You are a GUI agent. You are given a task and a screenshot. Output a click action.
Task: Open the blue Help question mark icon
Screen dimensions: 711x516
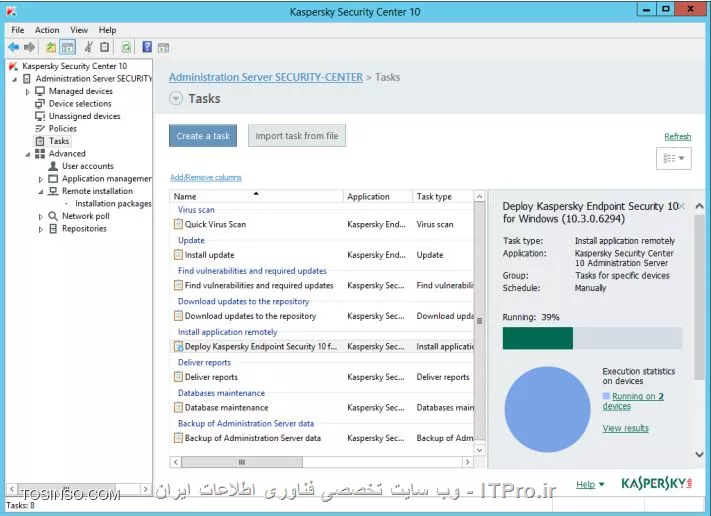[x=147, y=47]
